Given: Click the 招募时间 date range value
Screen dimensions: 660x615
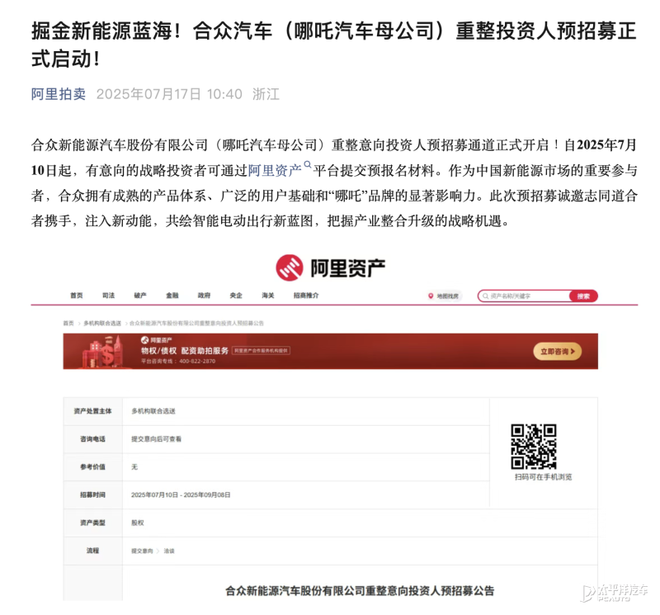Looking at the screenshot, I should [181, 495].
